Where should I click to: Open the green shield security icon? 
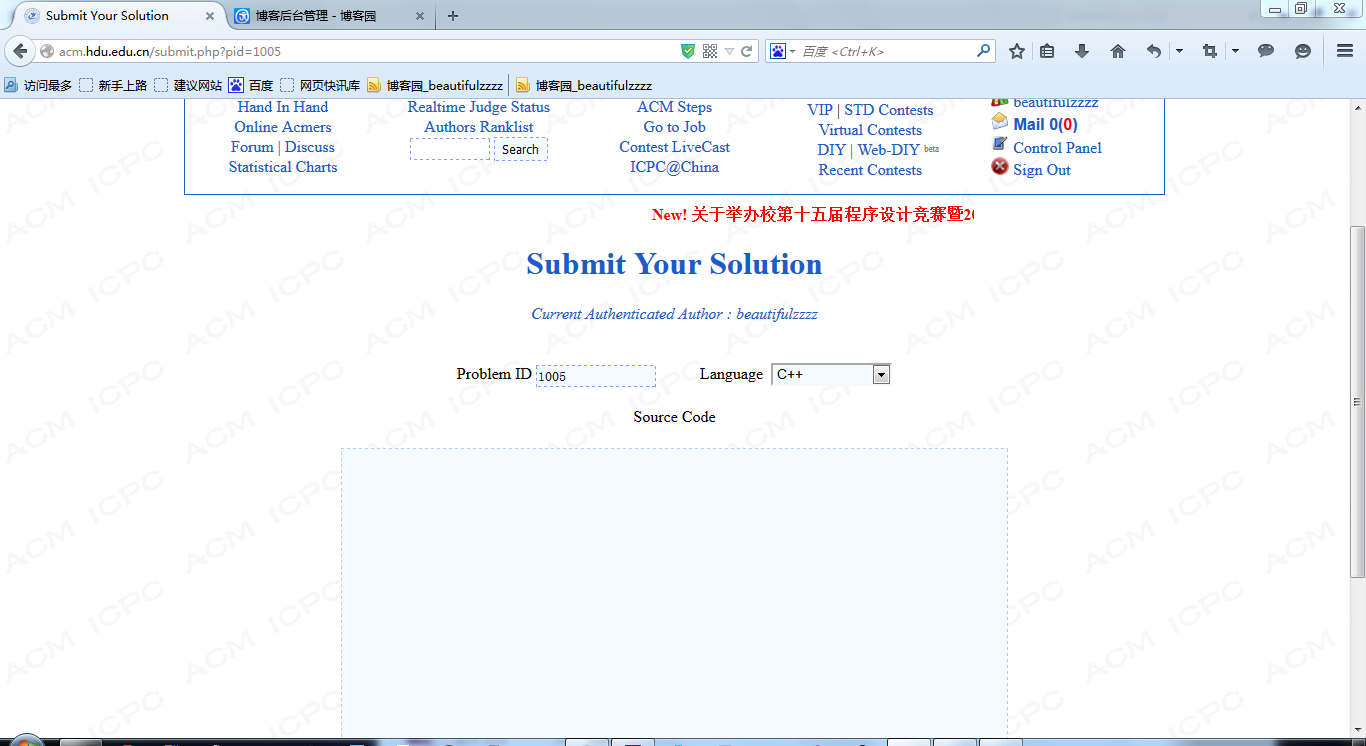click(688, 51)
